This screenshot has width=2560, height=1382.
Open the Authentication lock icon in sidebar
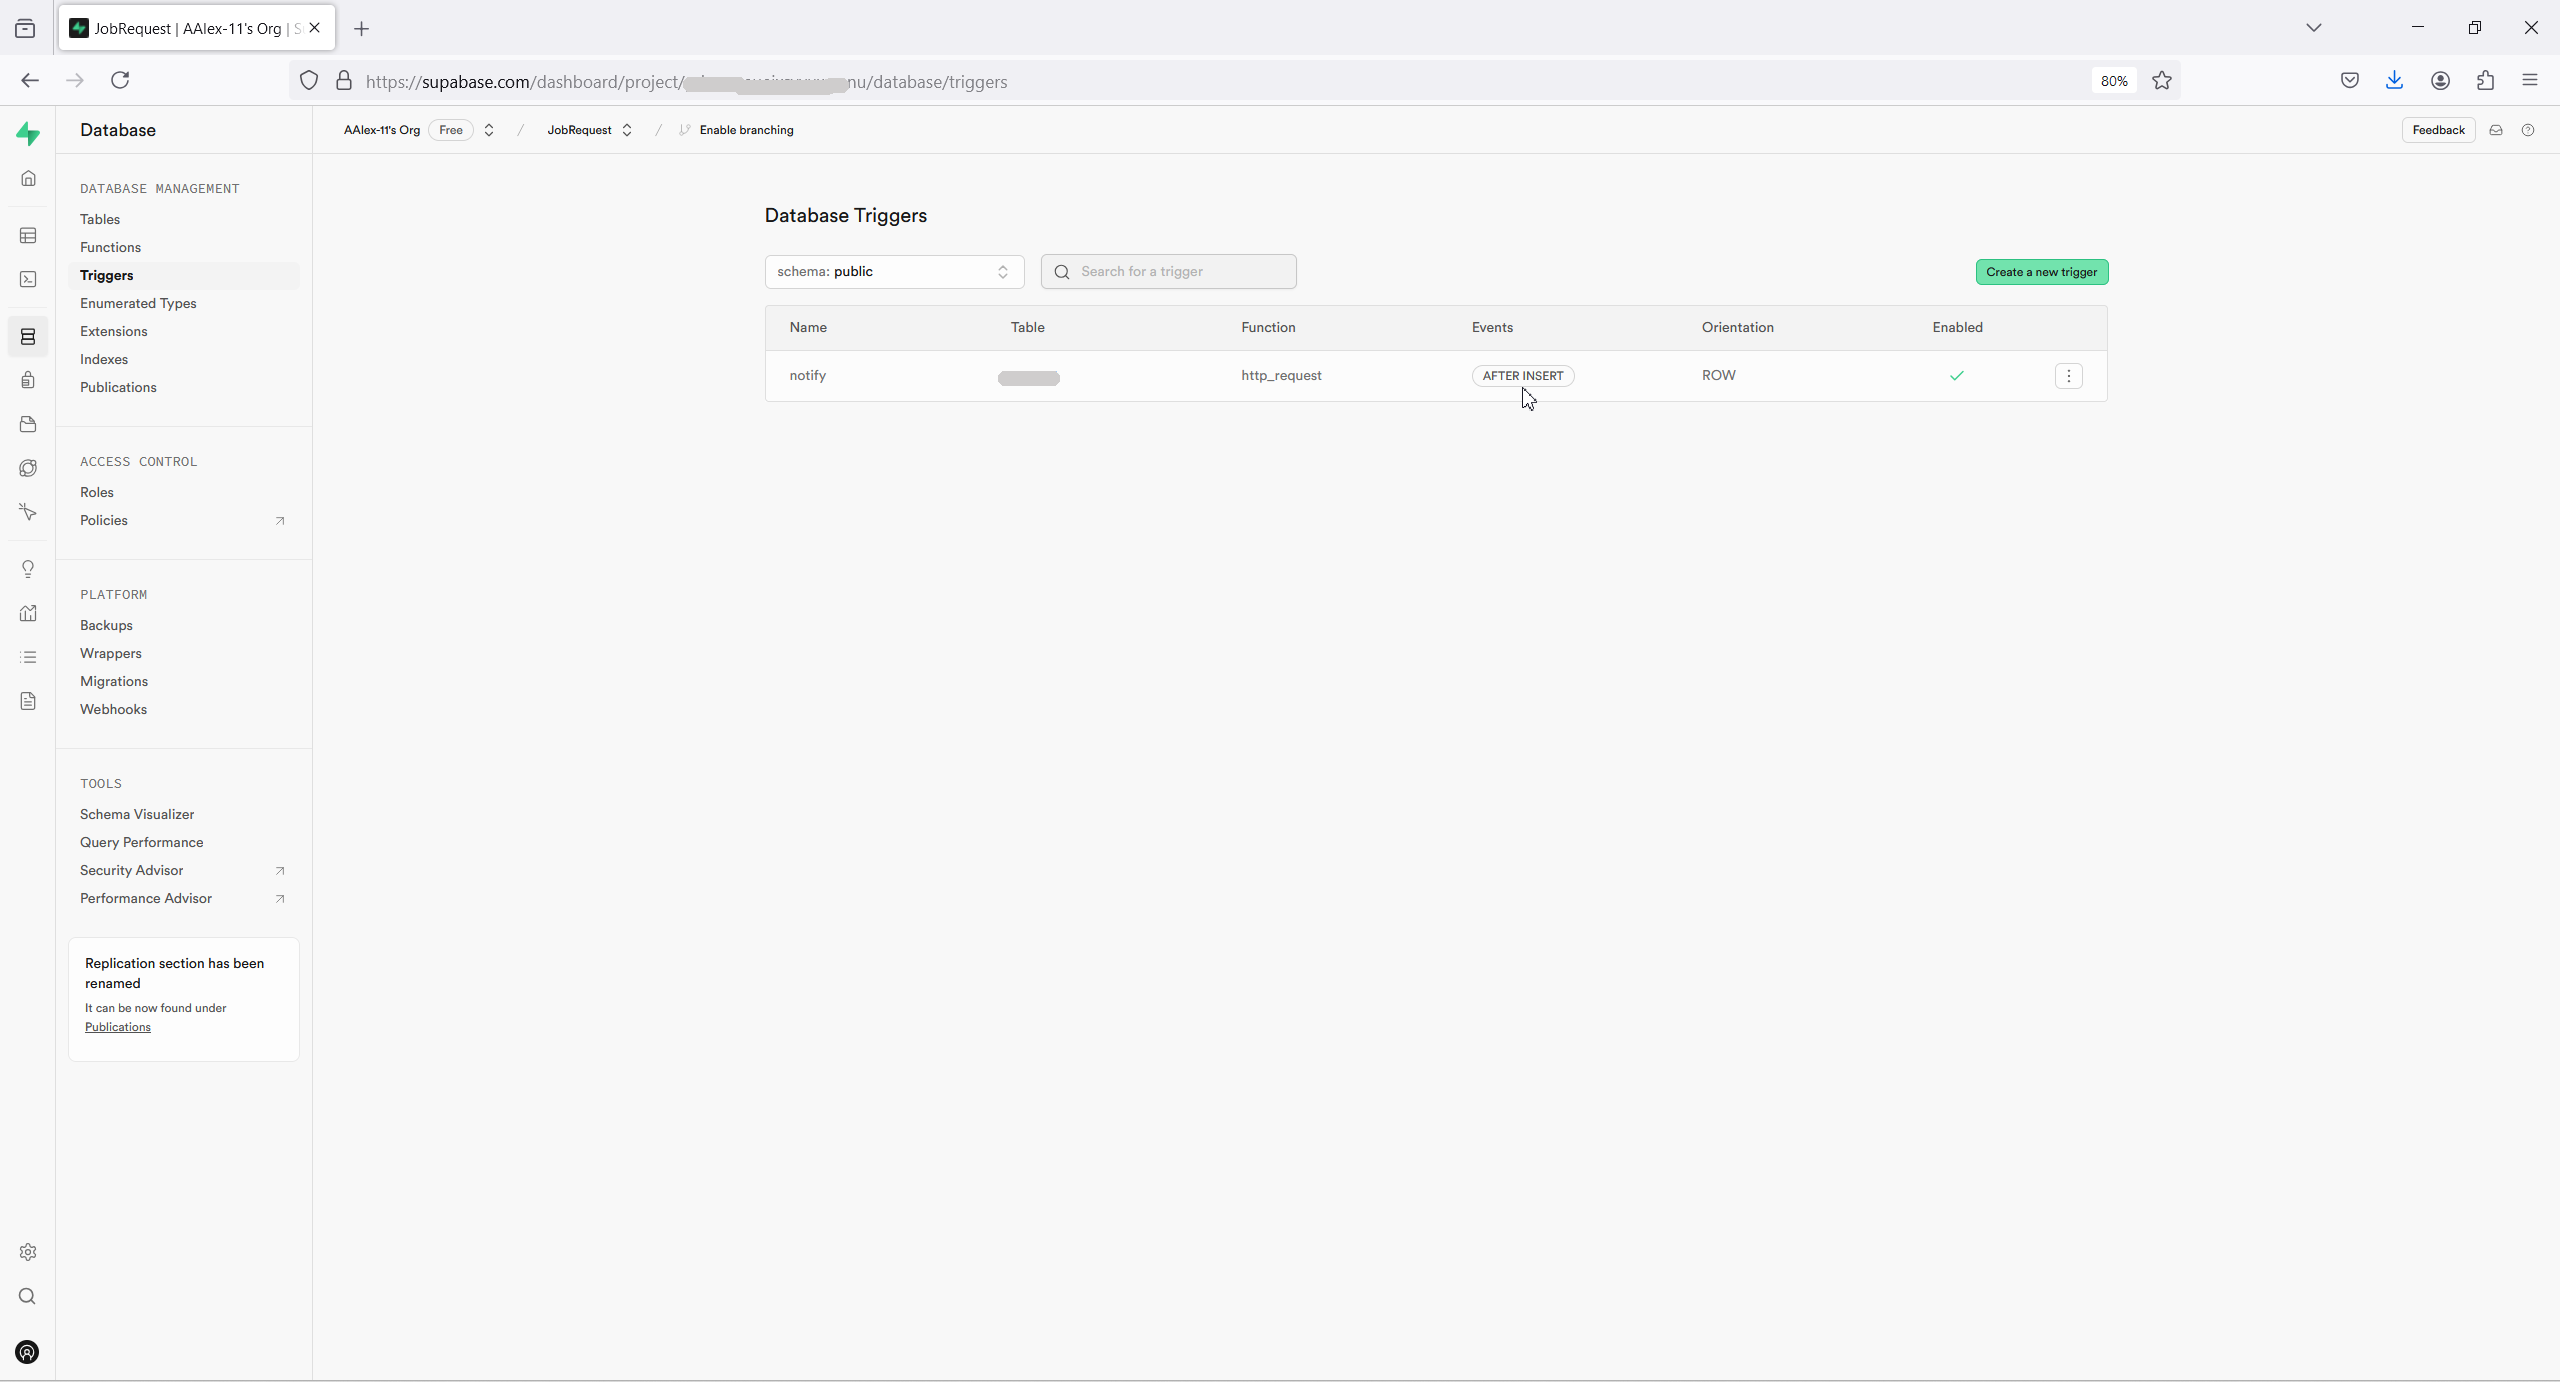28,380
